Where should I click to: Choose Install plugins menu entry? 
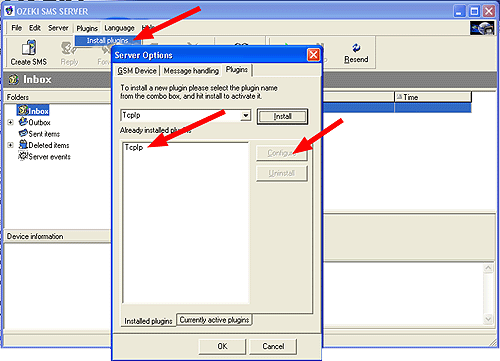click(107, 41)
